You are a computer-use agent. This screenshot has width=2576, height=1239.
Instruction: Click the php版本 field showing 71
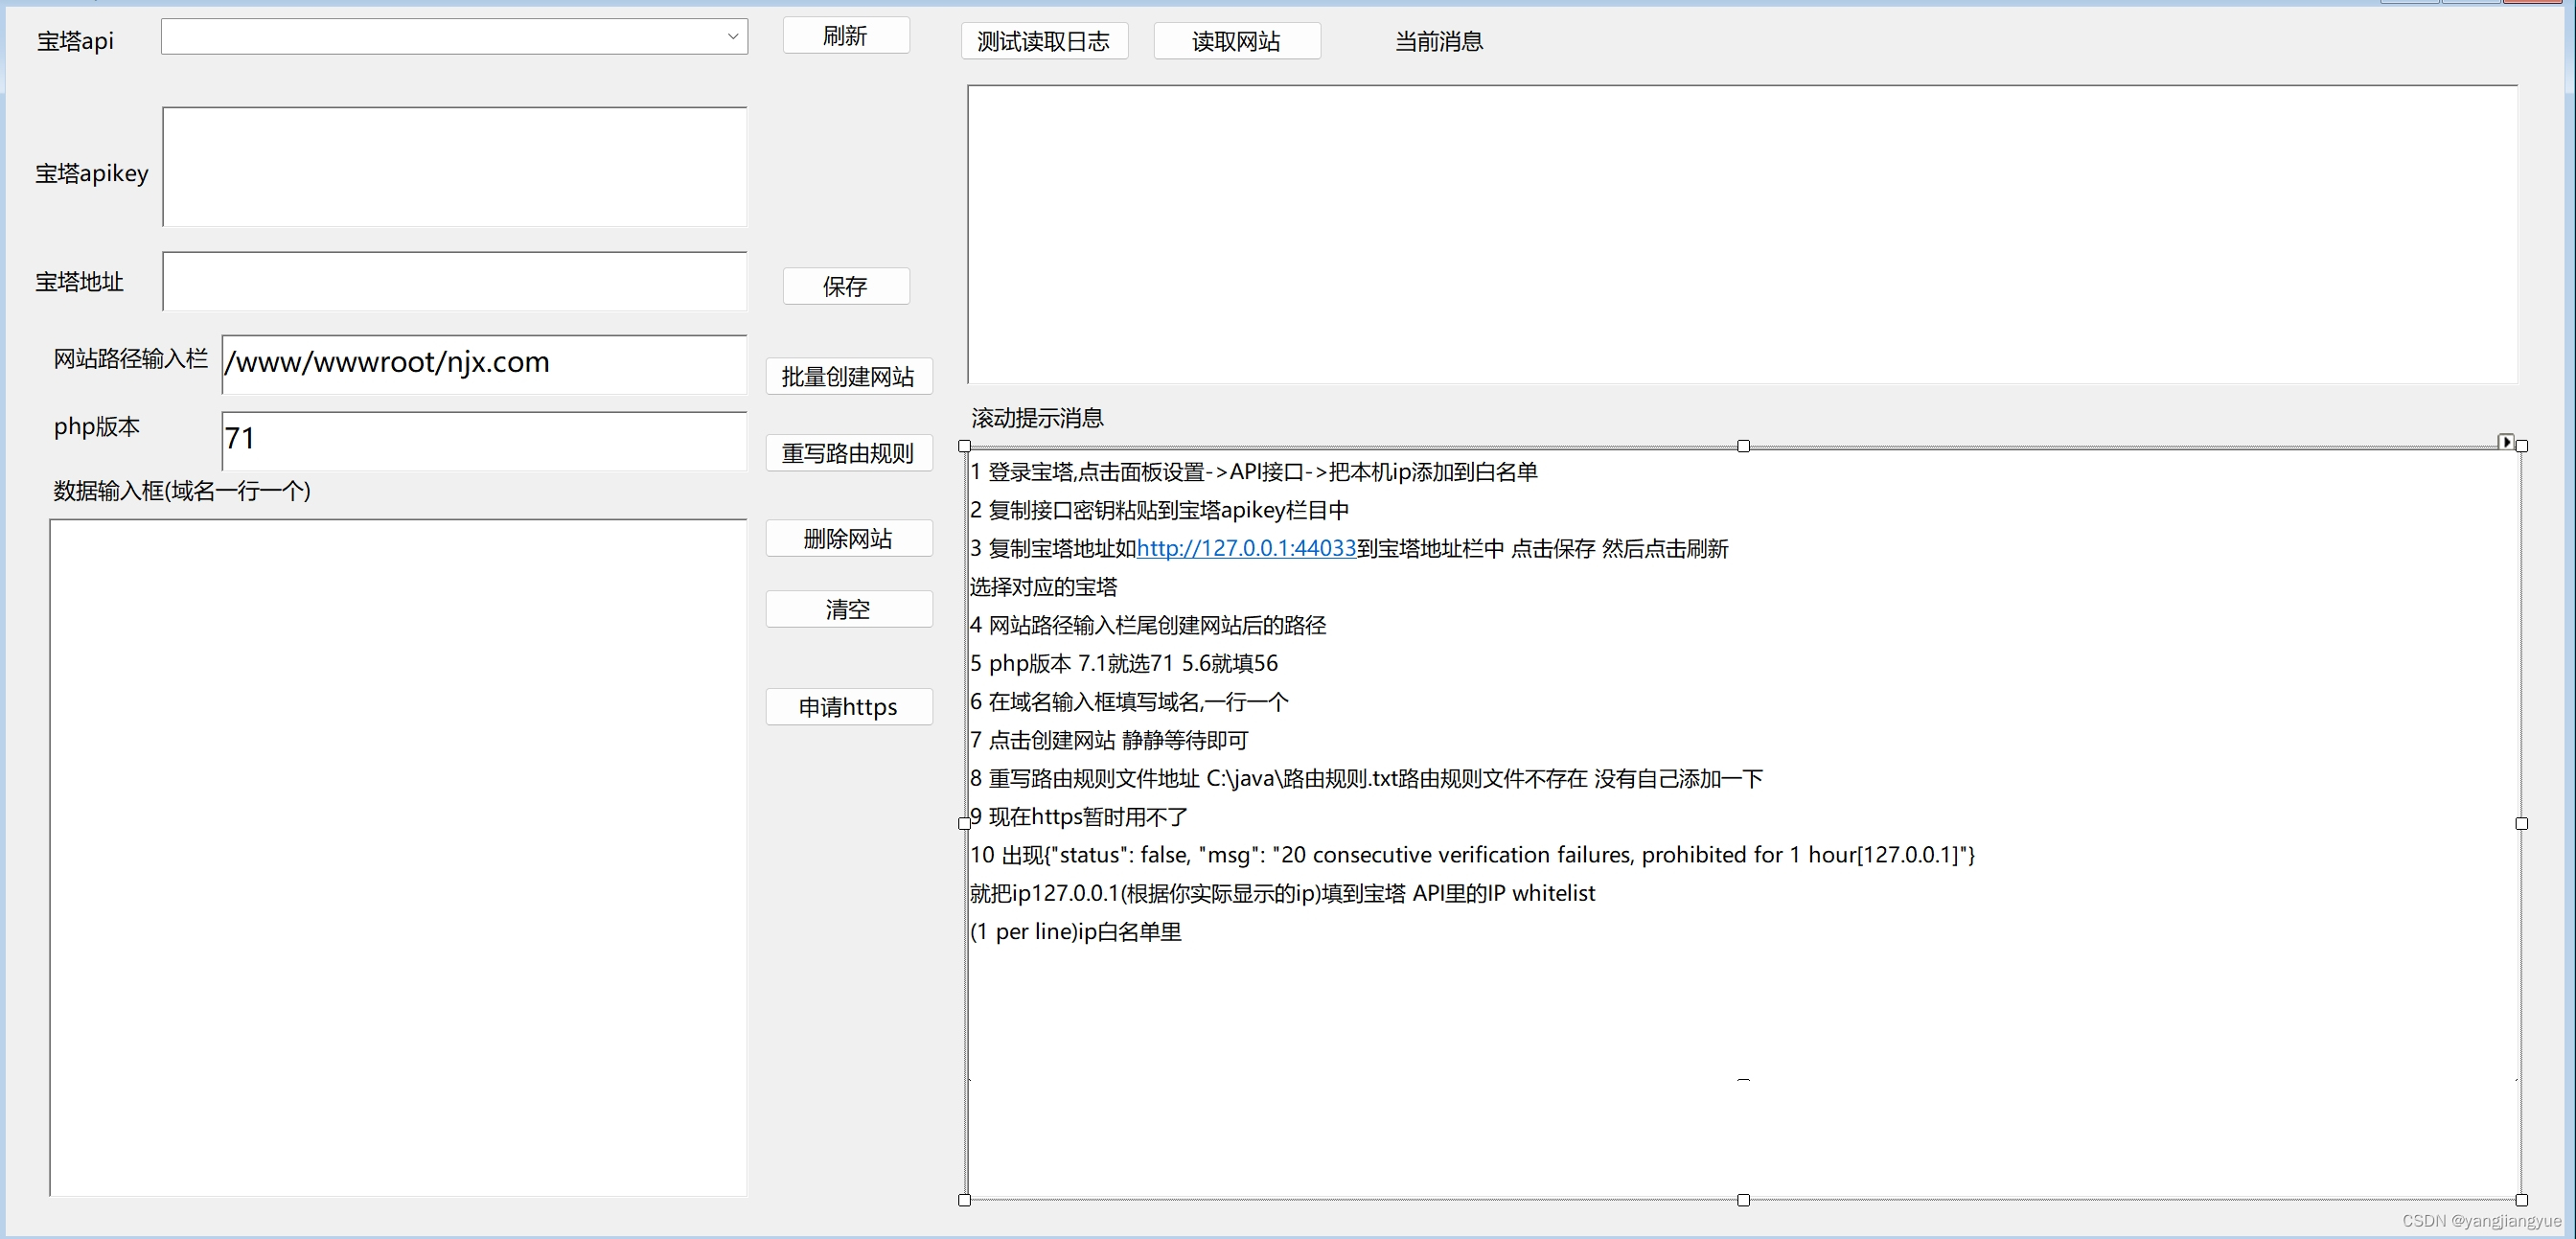pos(484,440)
